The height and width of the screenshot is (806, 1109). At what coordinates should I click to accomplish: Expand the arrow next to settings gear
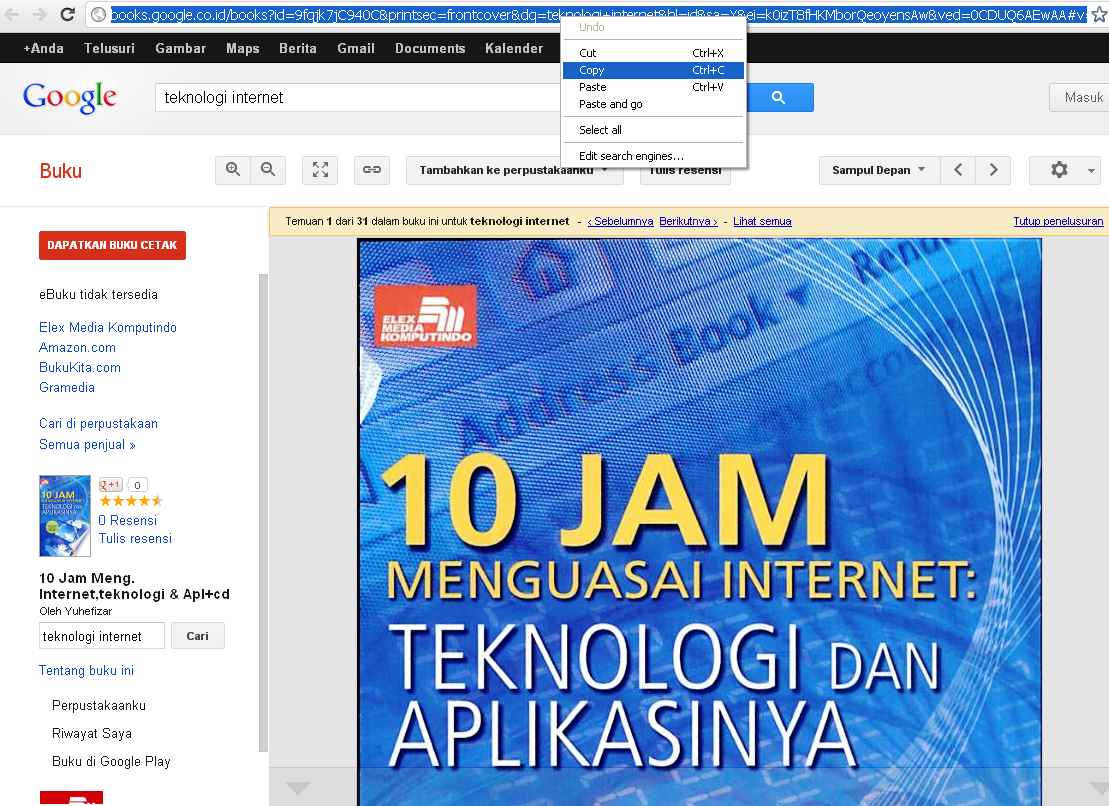pos(1090,170)
